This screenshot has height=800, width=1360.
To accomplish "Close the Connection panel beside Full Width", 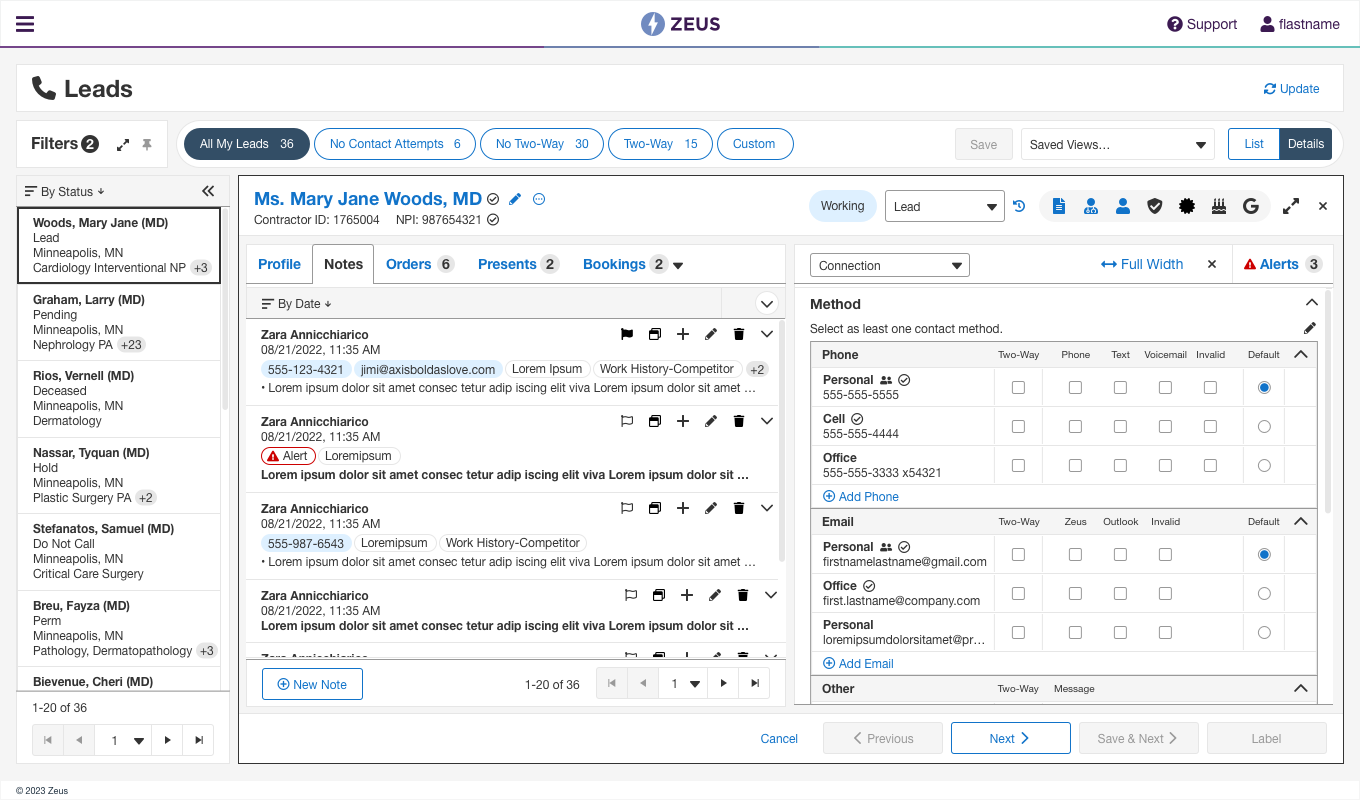I will (x=1212, y=264).
